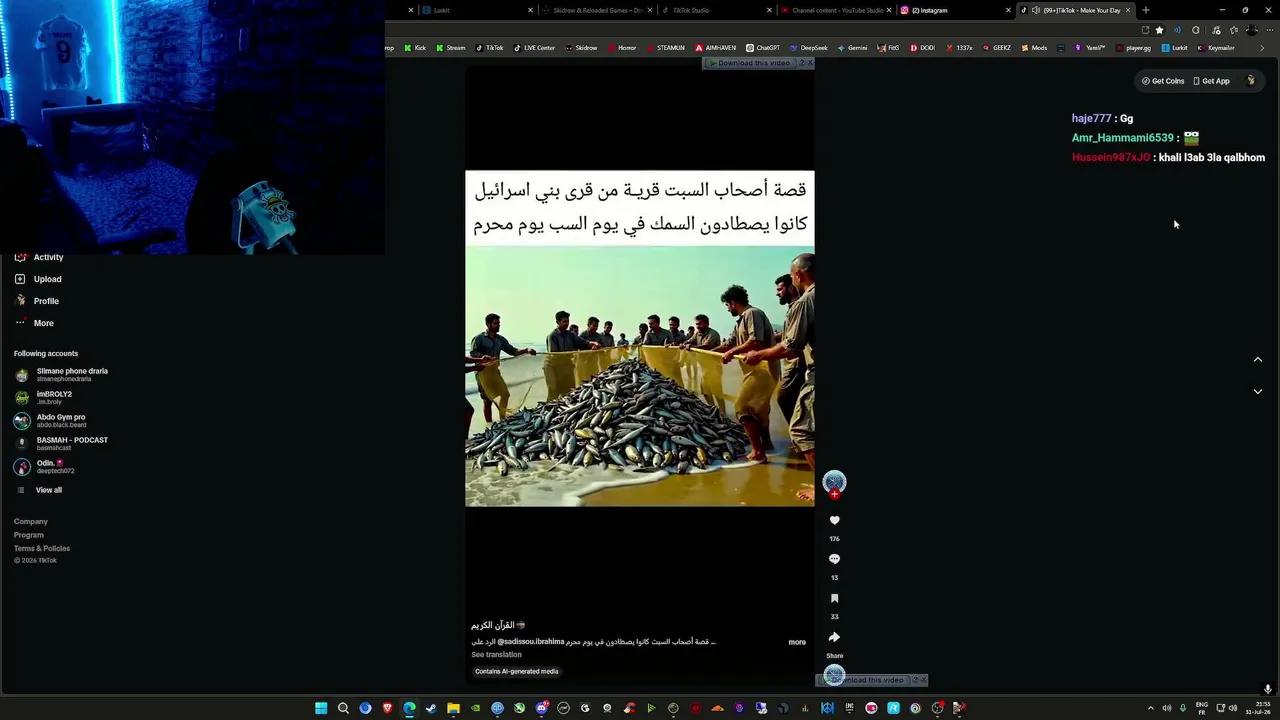Switch to the Instagram tab
This screenshot has width=1280, height=720.
(955, 10)
